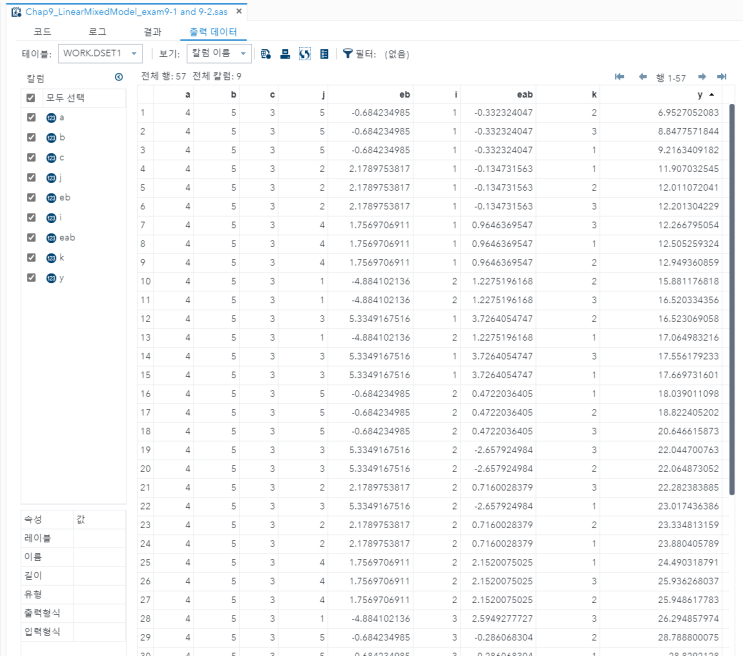Uncheck the 'y' column checkbox

point(31,278)
